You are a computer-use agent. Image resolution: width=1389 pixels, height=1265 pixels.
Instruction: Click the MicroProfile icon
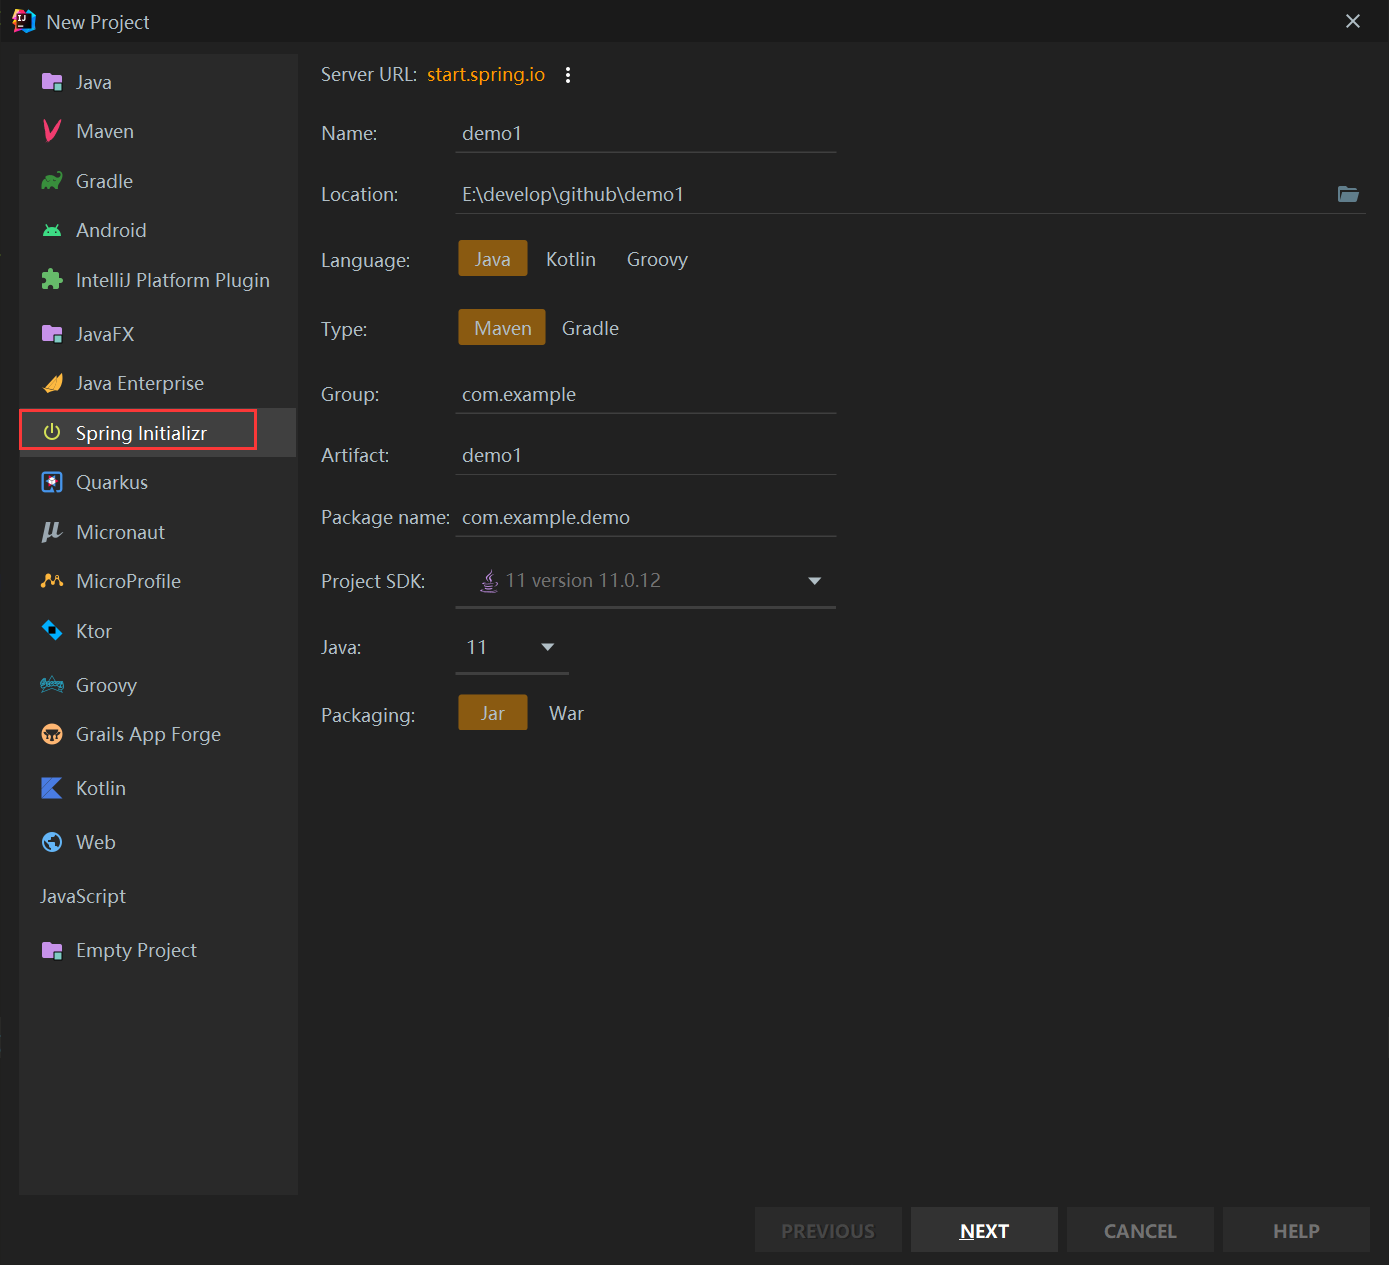(52, 581)
